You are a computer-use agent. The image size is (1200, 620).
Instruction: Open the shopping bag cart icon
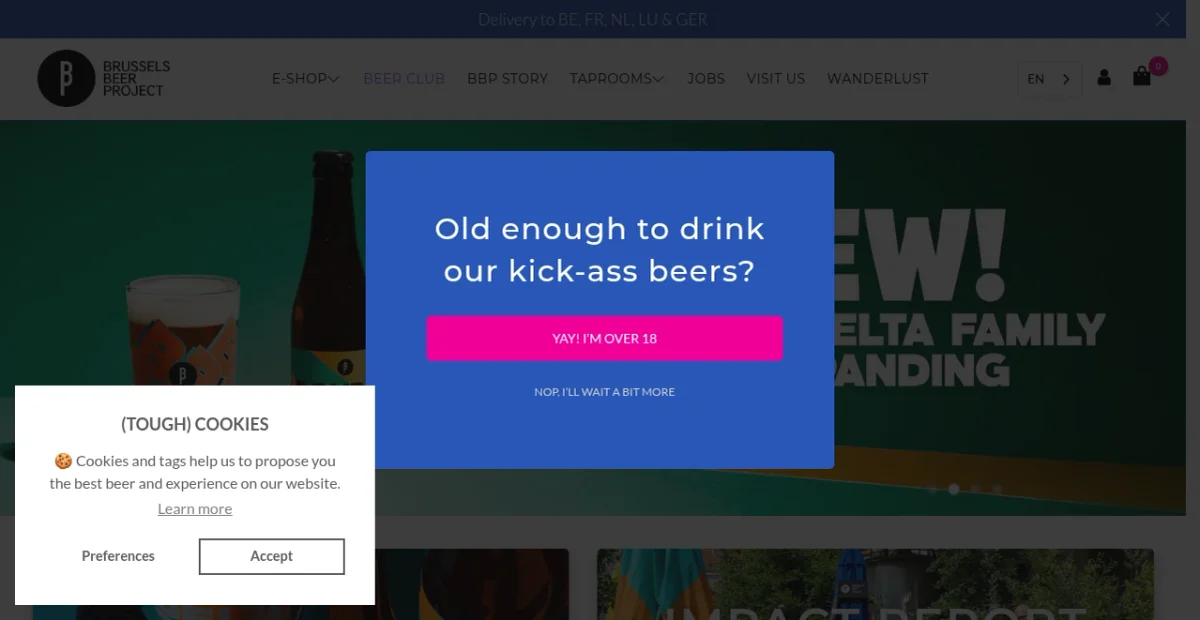pos(1141,77)
